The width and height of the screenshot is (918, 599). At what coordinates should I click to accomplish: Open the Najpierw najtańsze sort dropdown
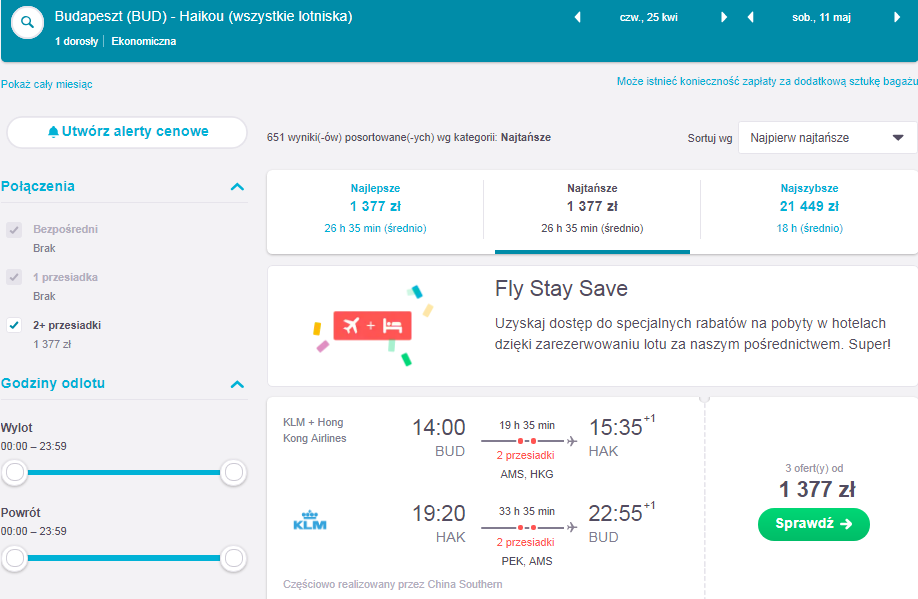[827, 138]
